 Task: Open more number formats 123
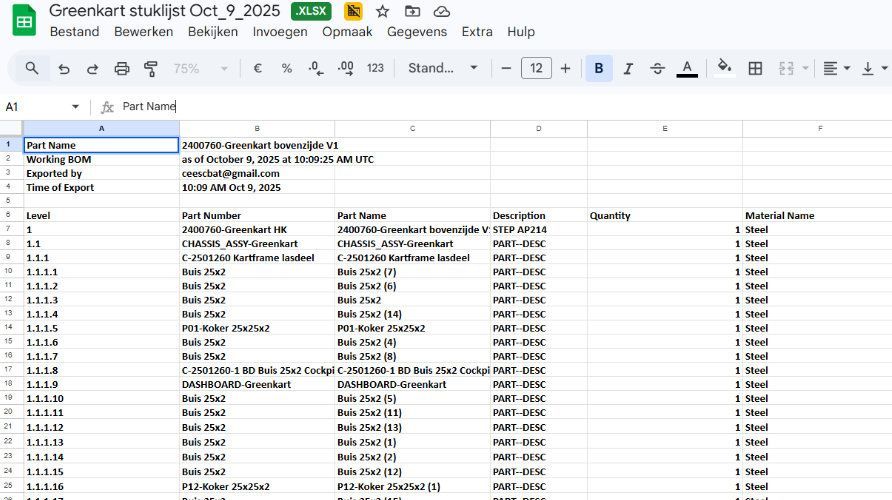tap(375, 68)
